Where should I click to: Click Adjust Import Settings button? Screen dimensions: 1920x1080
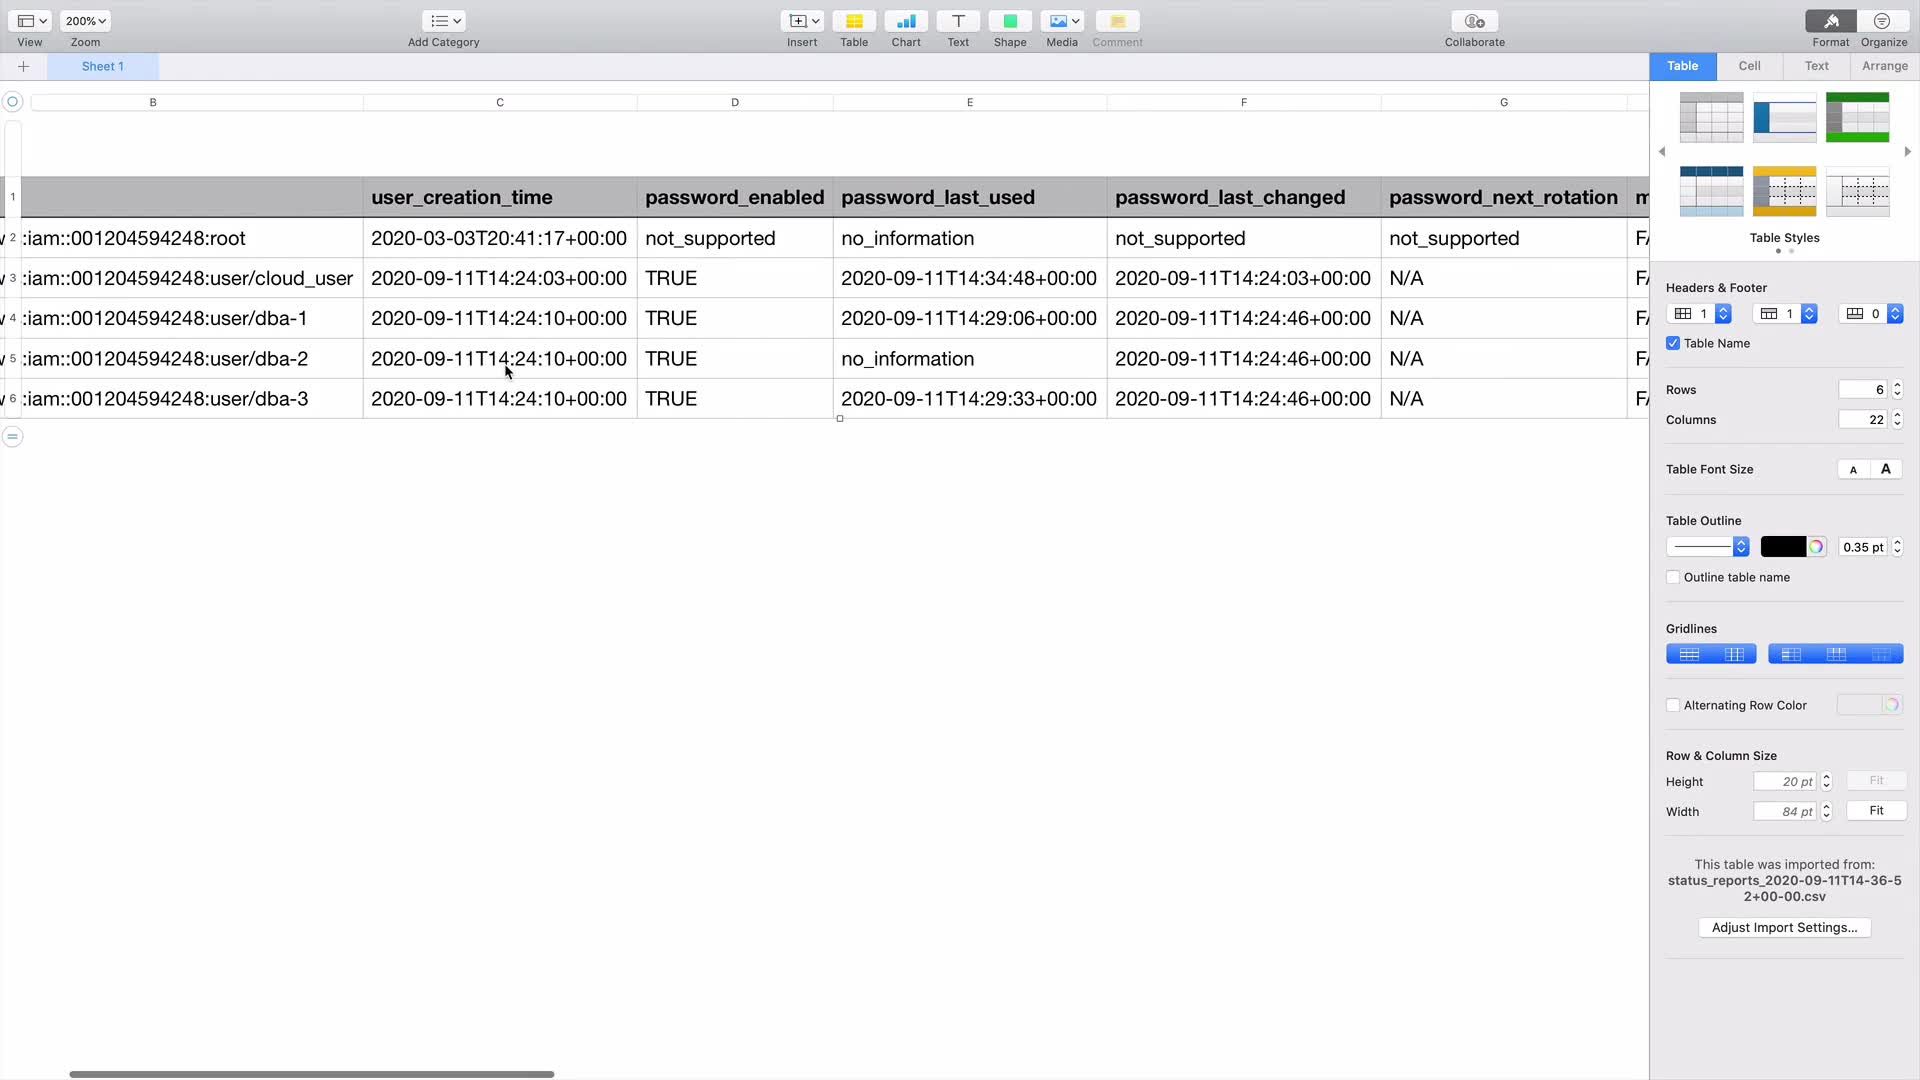coord(1784,928)
